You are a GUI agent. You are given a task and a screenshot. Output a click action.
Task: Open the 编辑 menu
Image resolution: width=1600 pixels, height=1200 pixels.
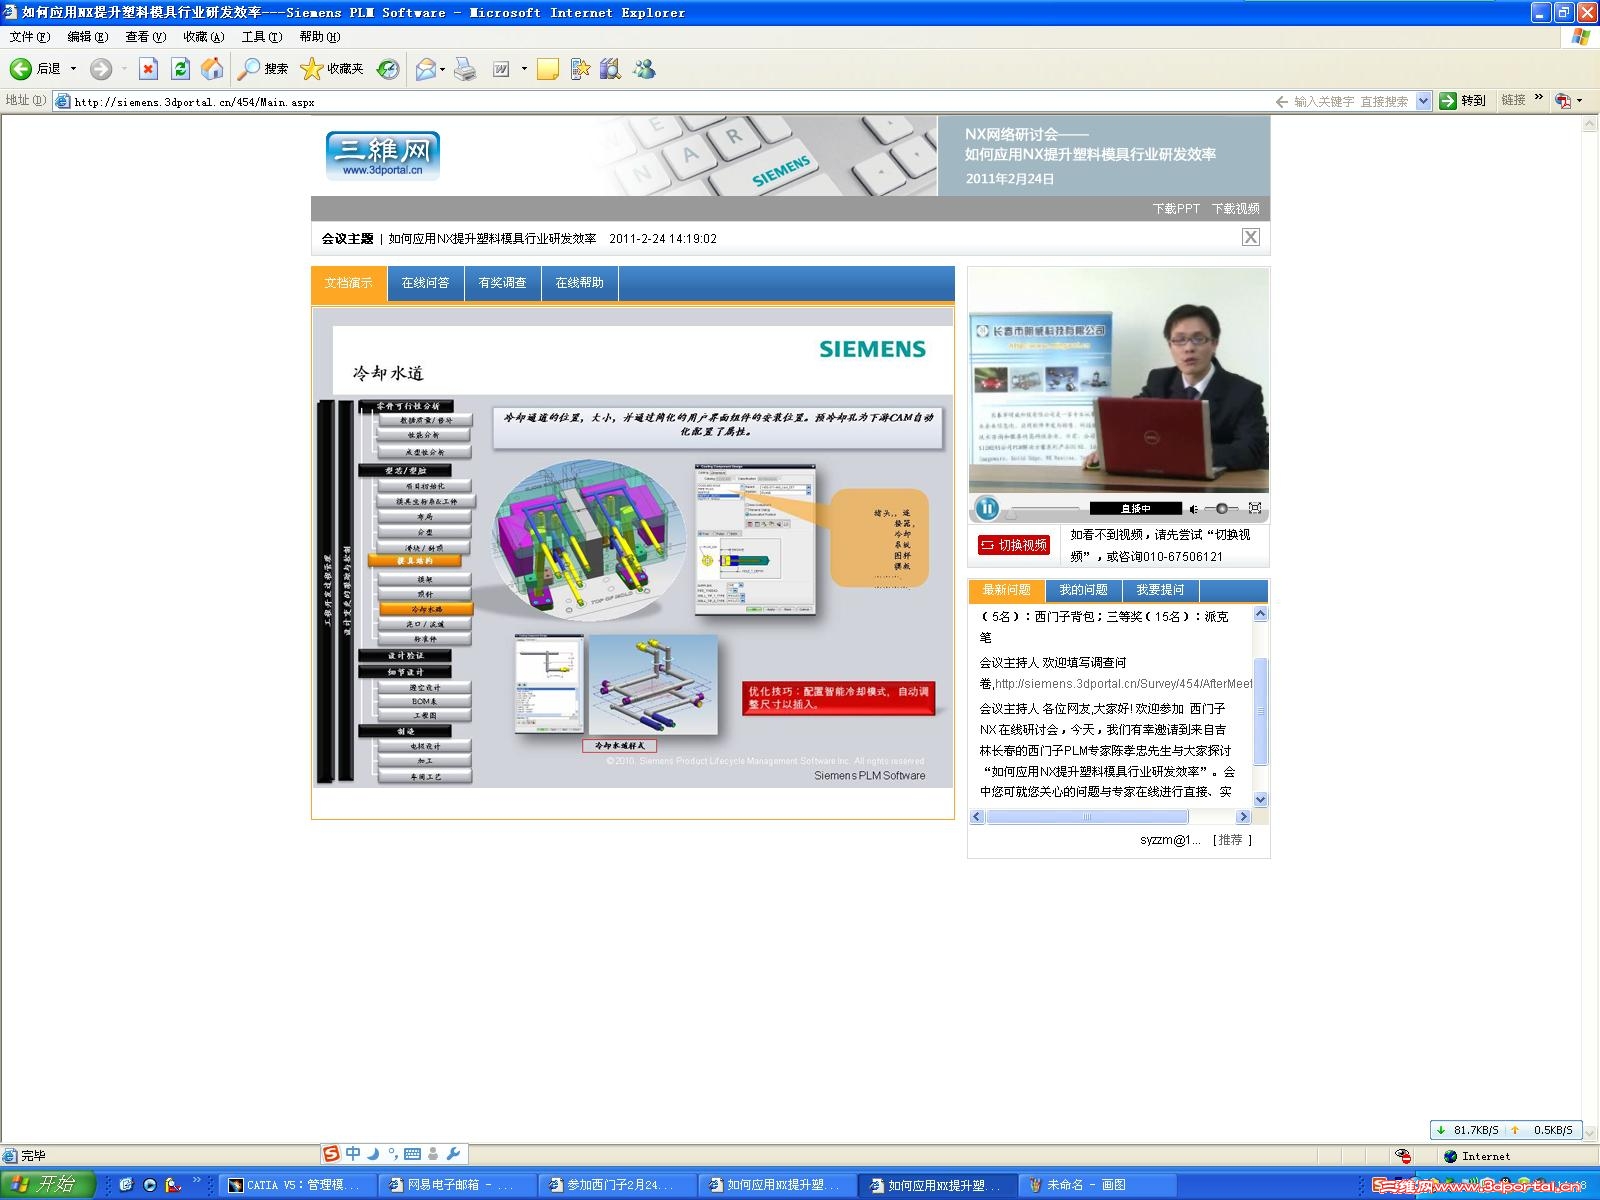coord(87,37)
